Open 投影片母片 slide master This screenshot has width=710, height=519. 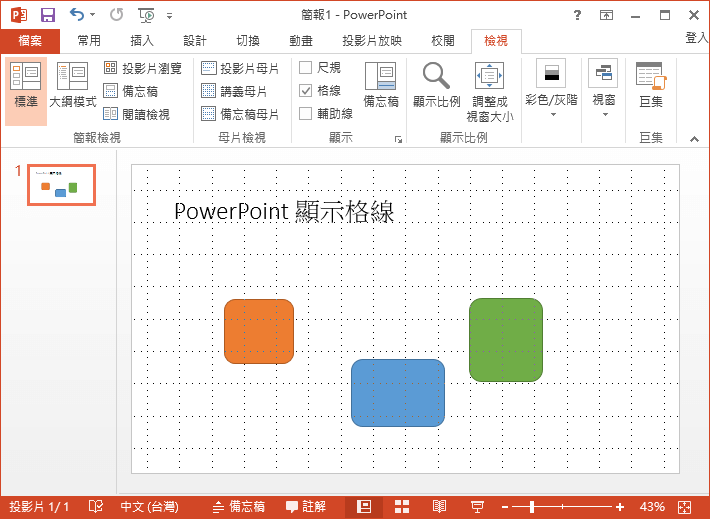pos(240,68)
